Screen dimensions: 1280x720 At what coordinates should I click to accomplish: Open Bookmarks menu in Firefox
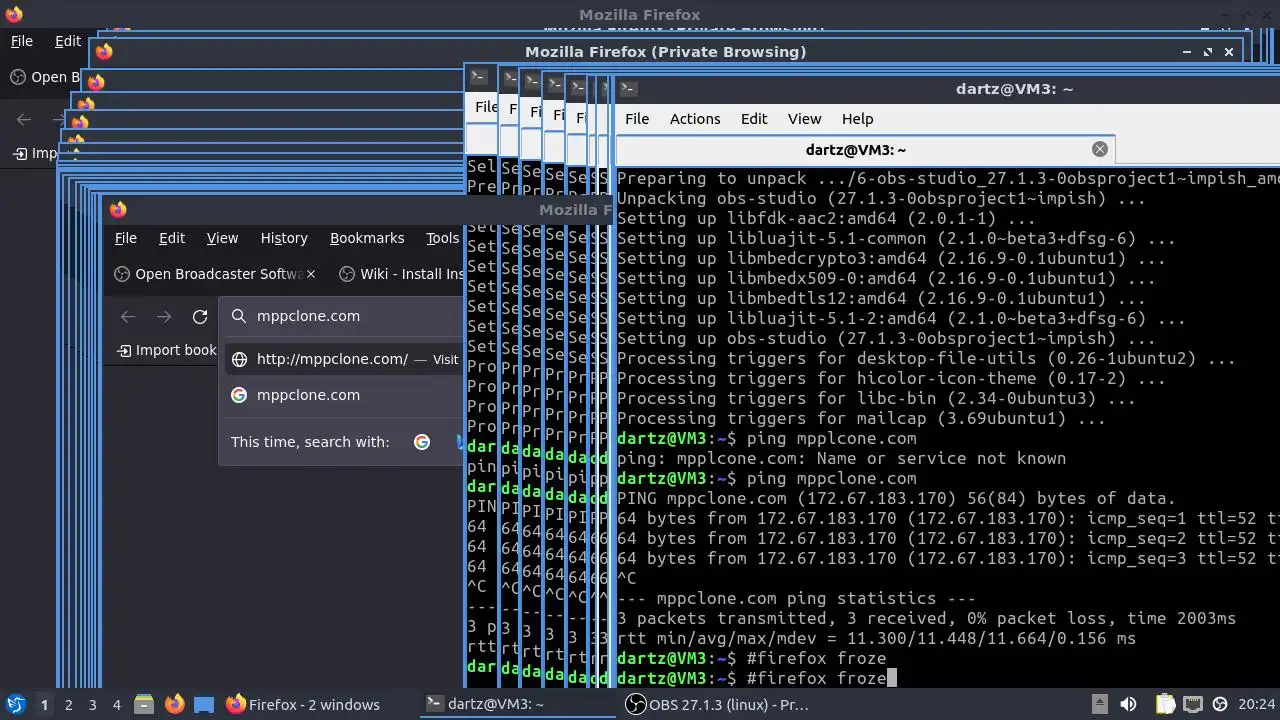tap(367, 238)
